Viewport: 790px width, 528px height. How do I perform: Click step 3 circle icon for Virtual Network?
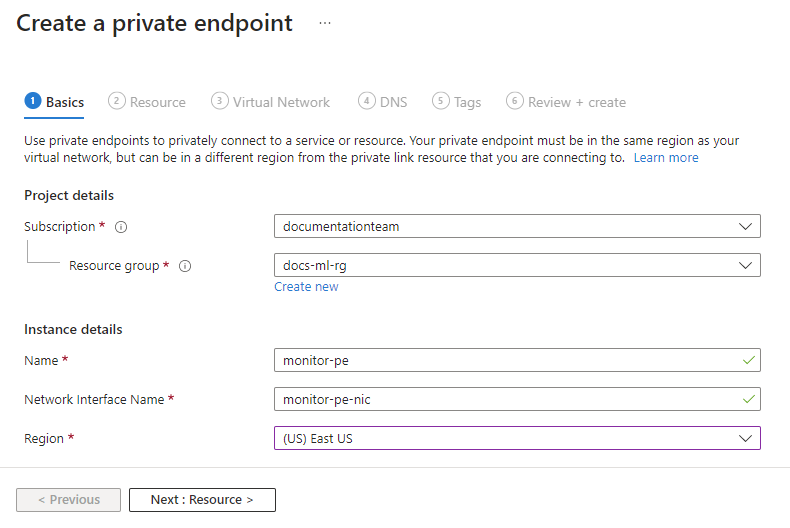pos(220,101)
